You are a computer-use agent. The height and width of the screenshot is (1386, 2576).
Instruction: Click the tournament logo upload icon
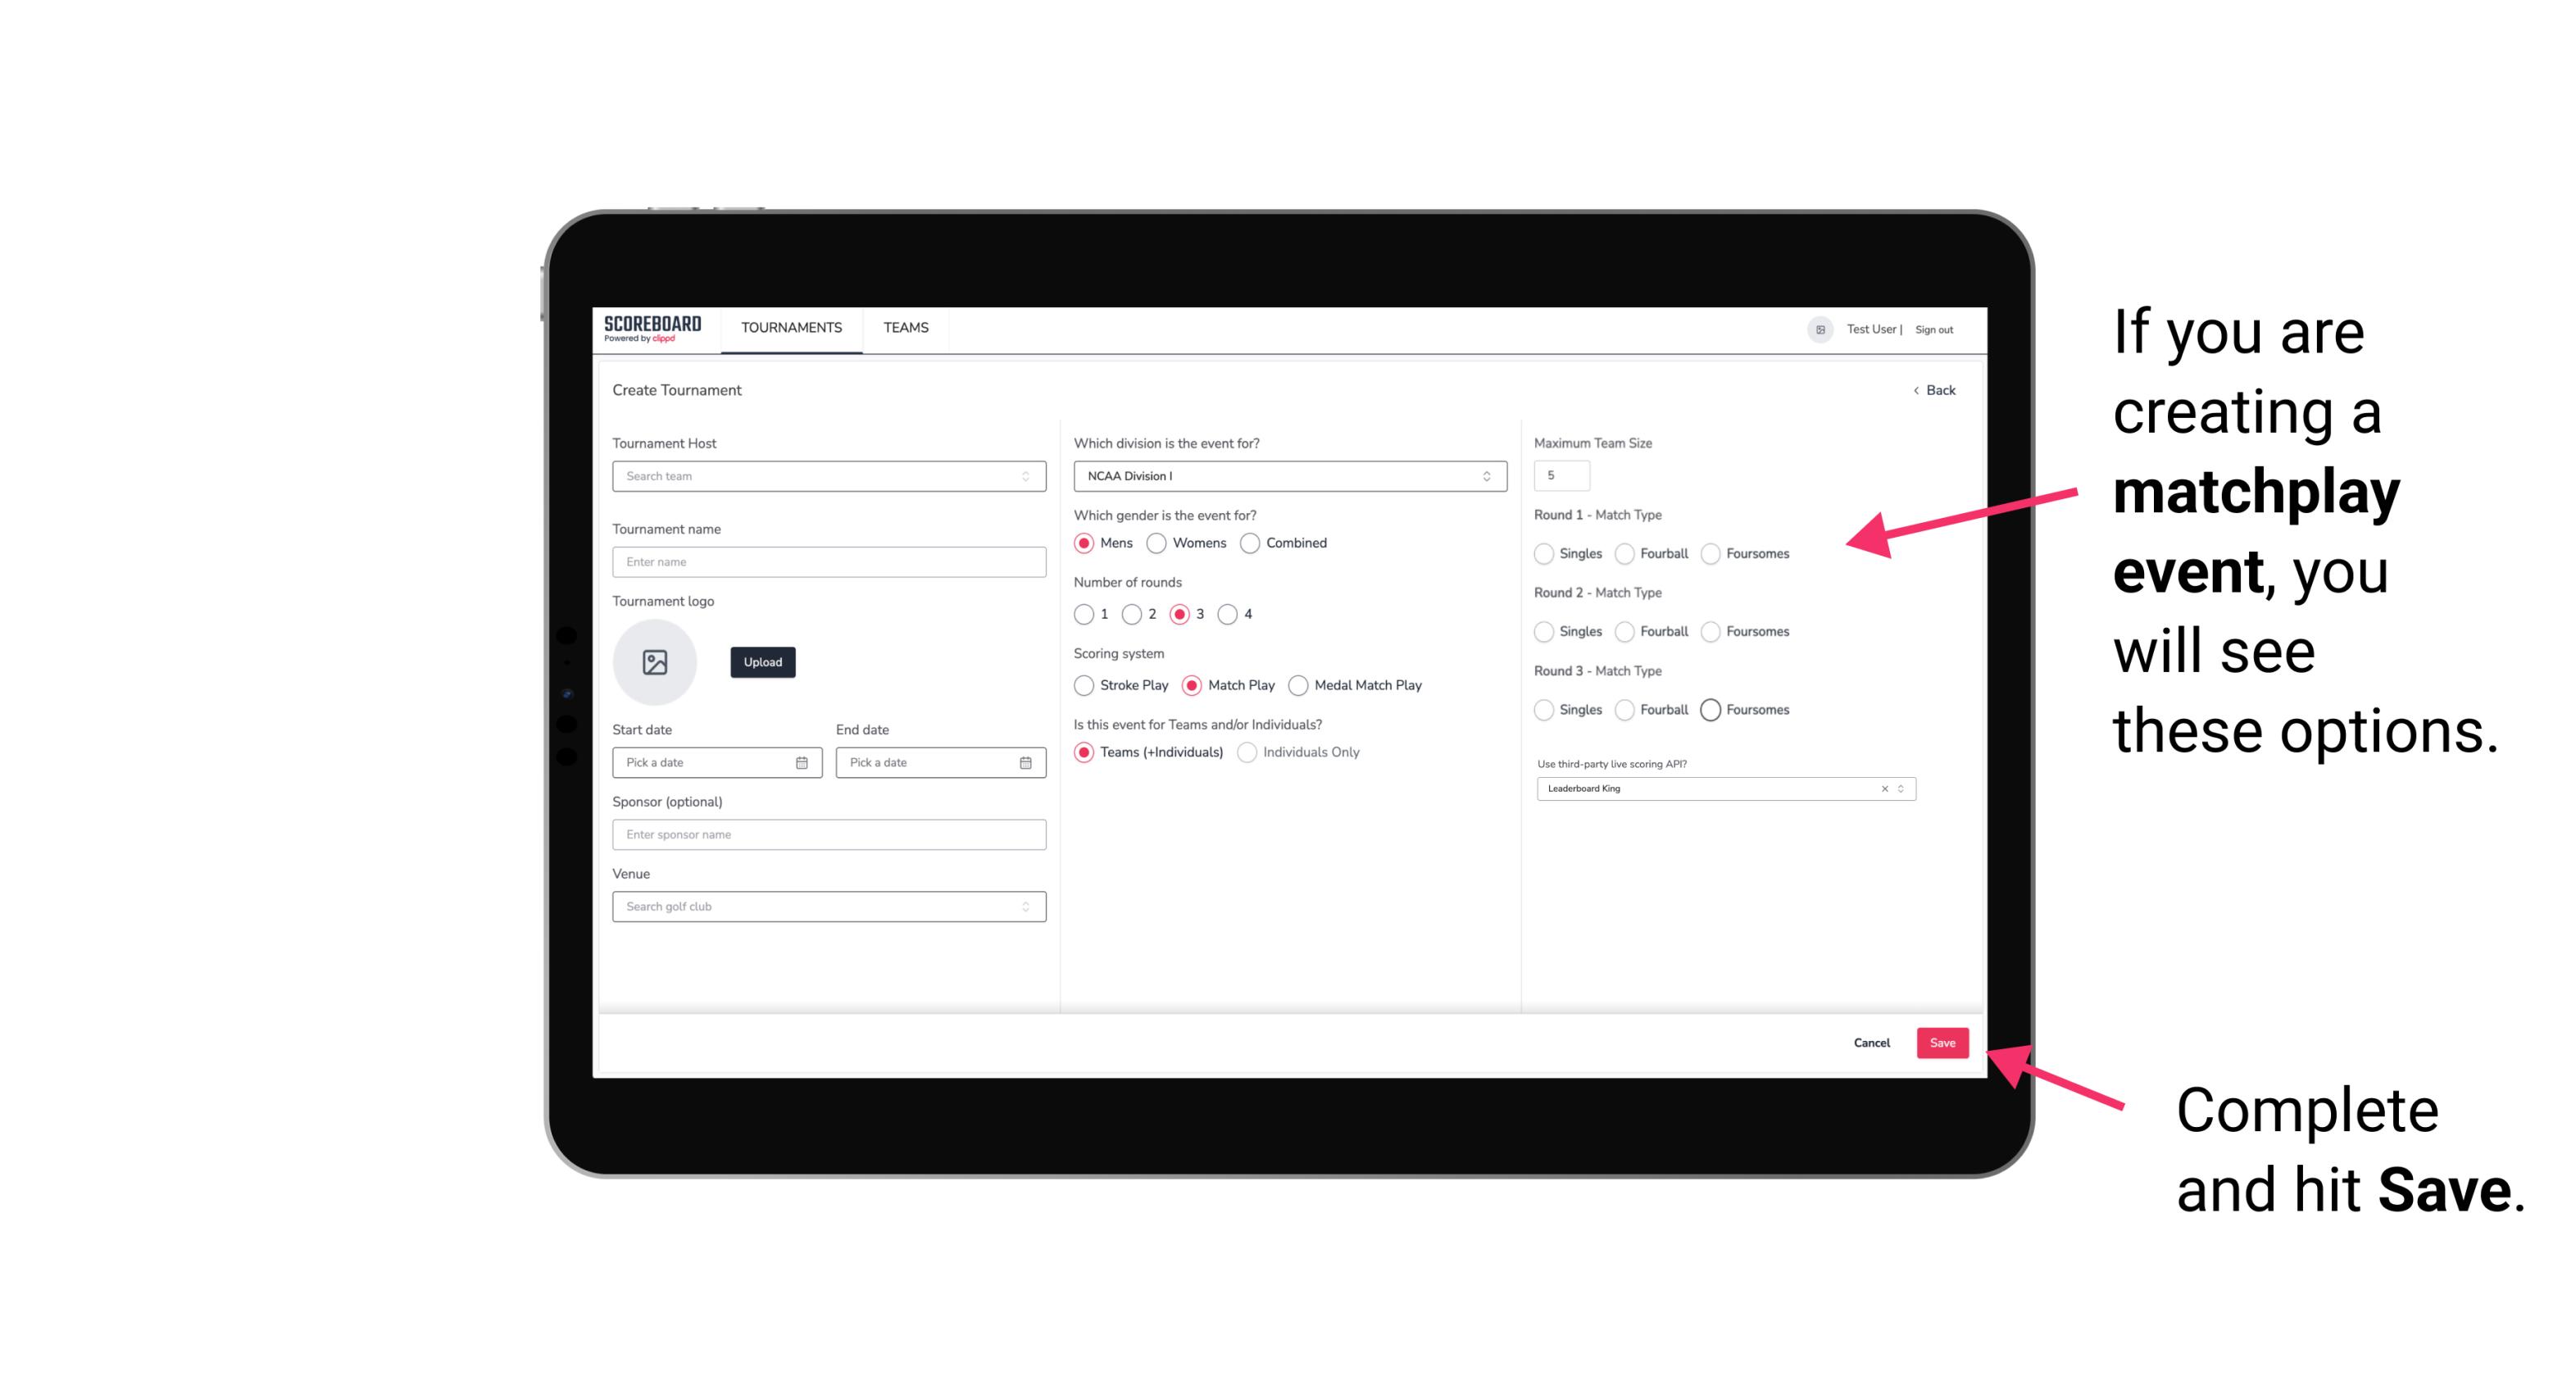(x=655, y=662)
